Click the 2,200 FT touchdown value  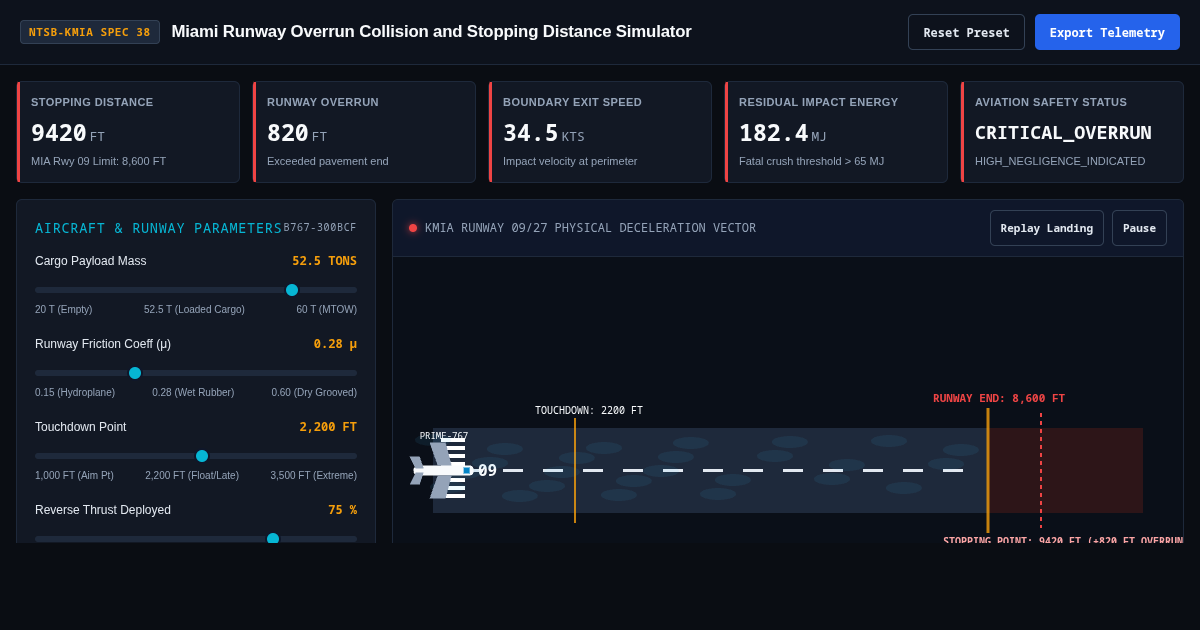[x=328, y=427]
